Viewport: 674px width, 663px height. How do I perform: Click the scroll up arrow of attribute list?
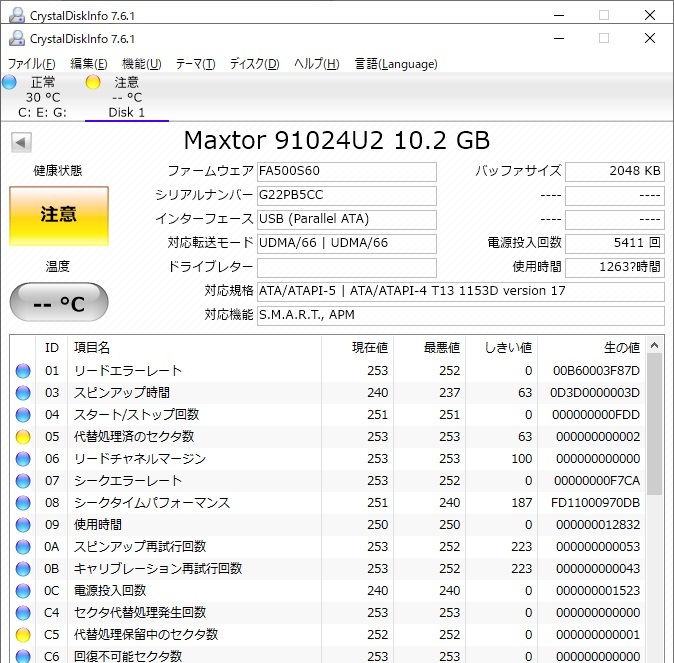coord(655,345)
